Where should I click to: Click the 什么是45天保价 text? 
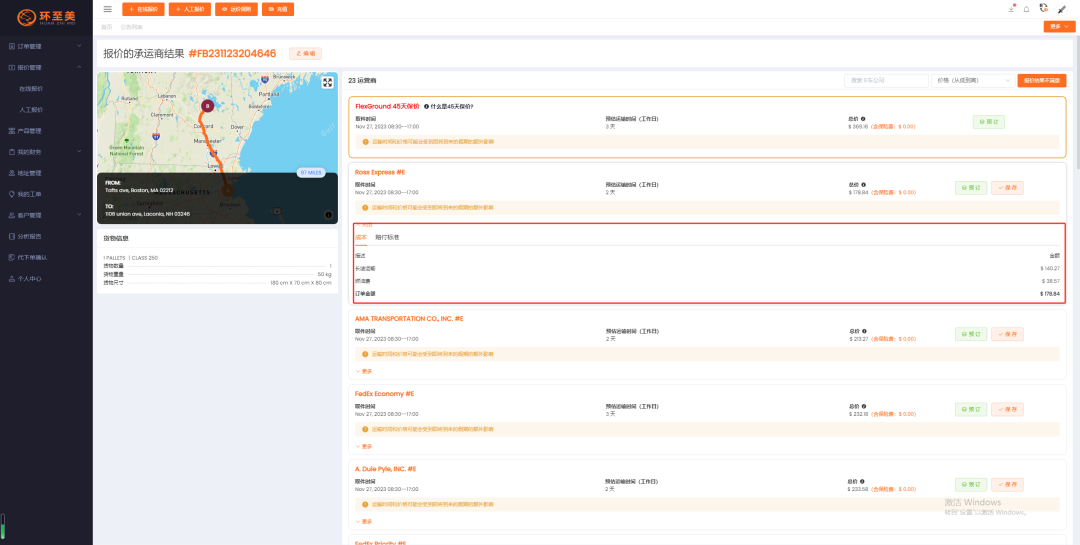coord(453,107)
